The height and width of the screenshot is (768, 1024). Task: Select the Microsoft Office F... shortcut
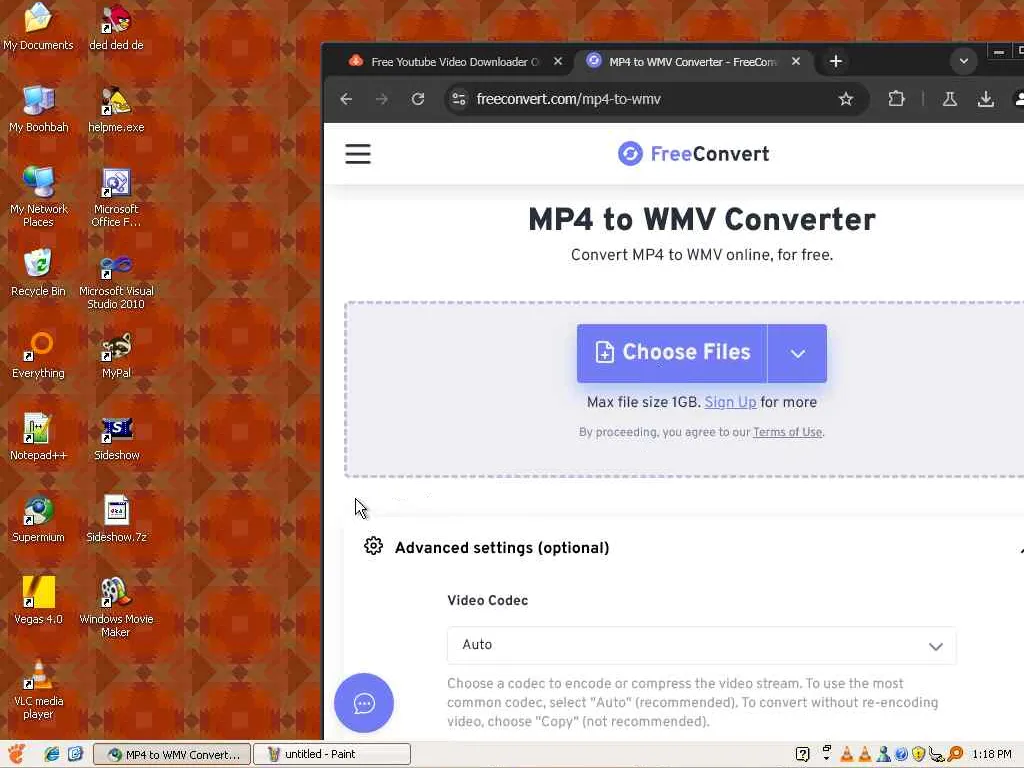coord(116,197)
